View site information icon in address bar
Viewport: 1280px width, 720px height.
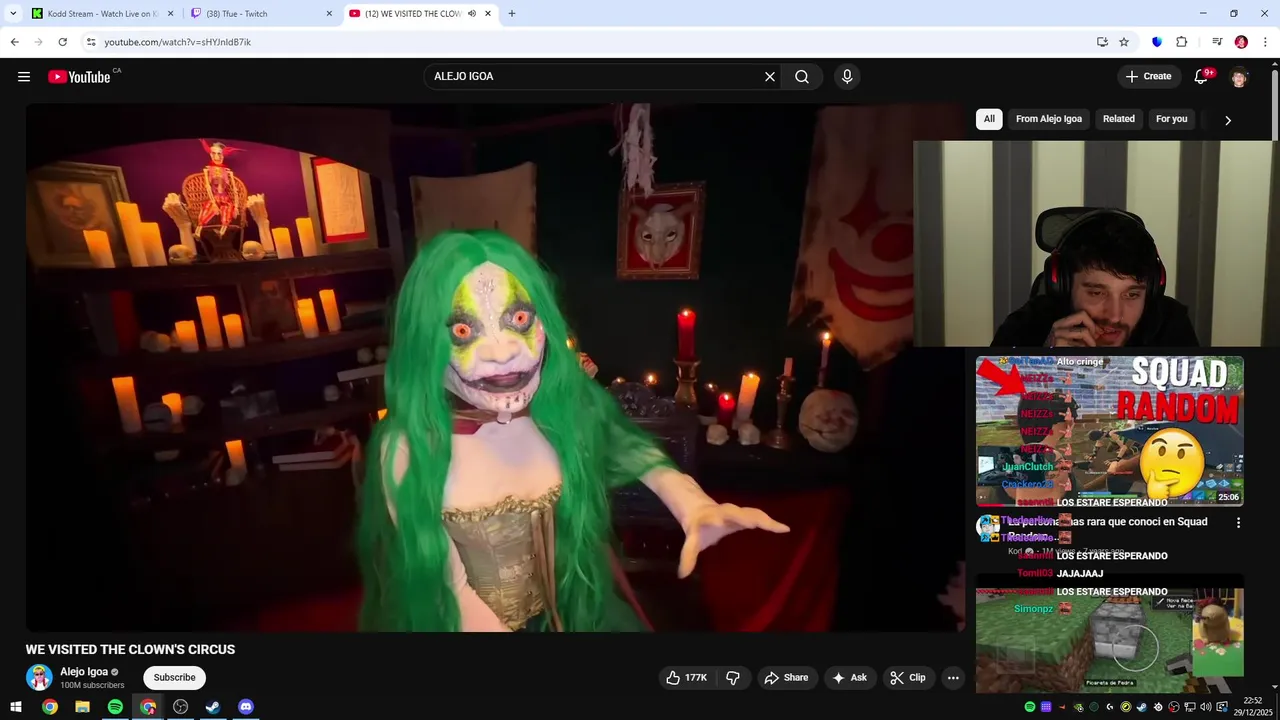[91, 42]
